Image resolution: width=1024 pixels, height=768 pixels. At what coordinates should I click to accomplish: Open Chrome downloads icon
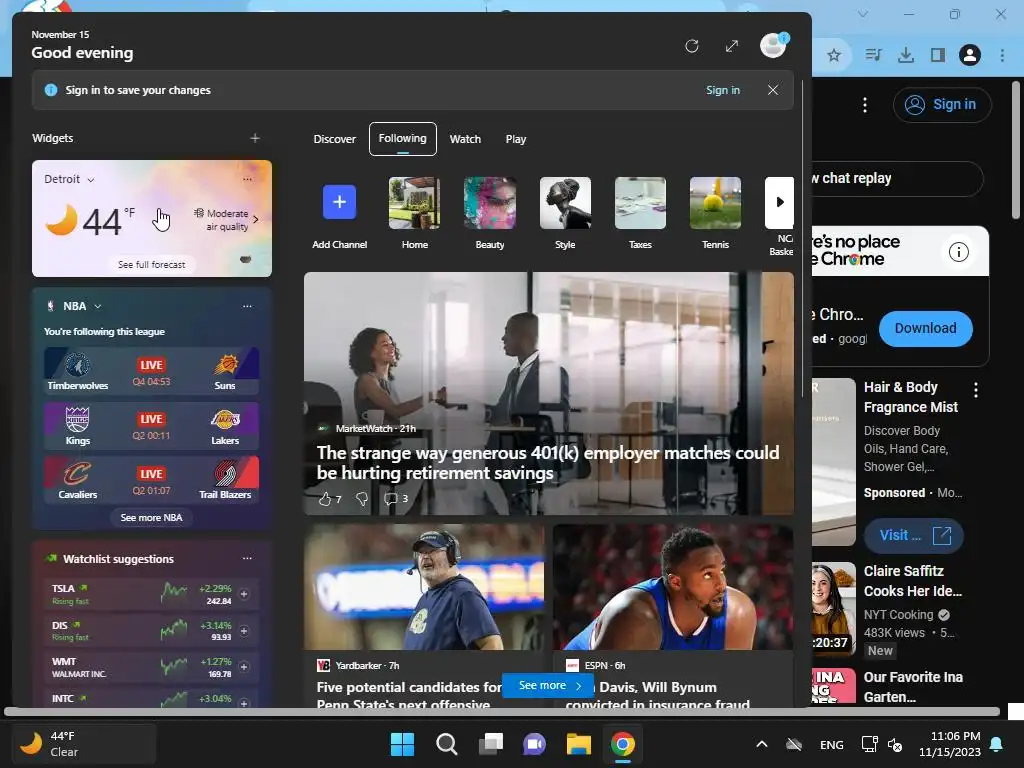pyautogui.click(x=906, y=55)
